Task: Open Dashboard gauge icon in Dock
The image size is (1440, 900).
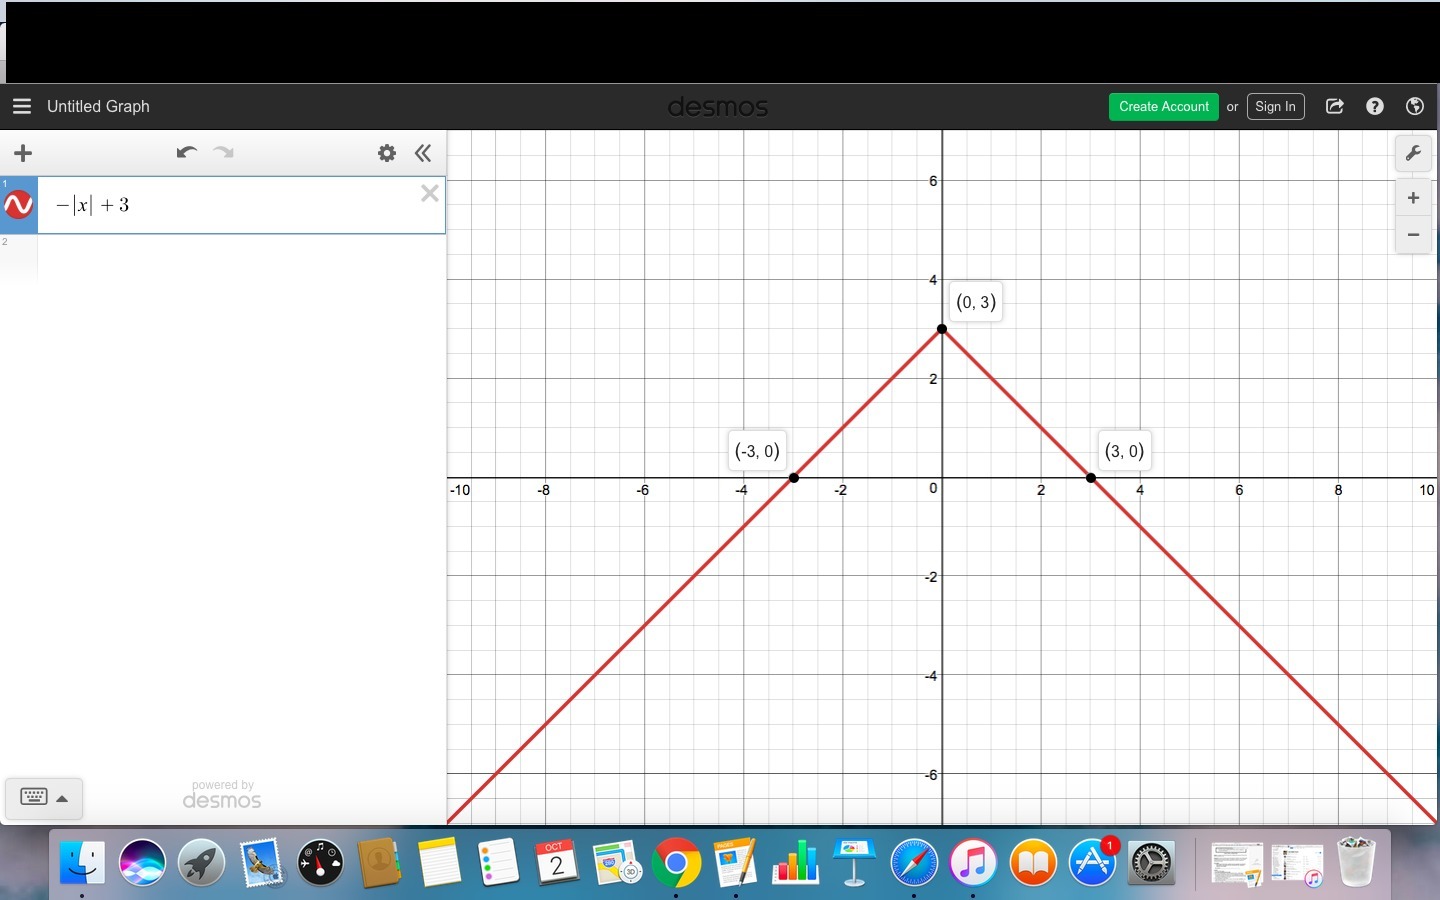Action: 321,862
